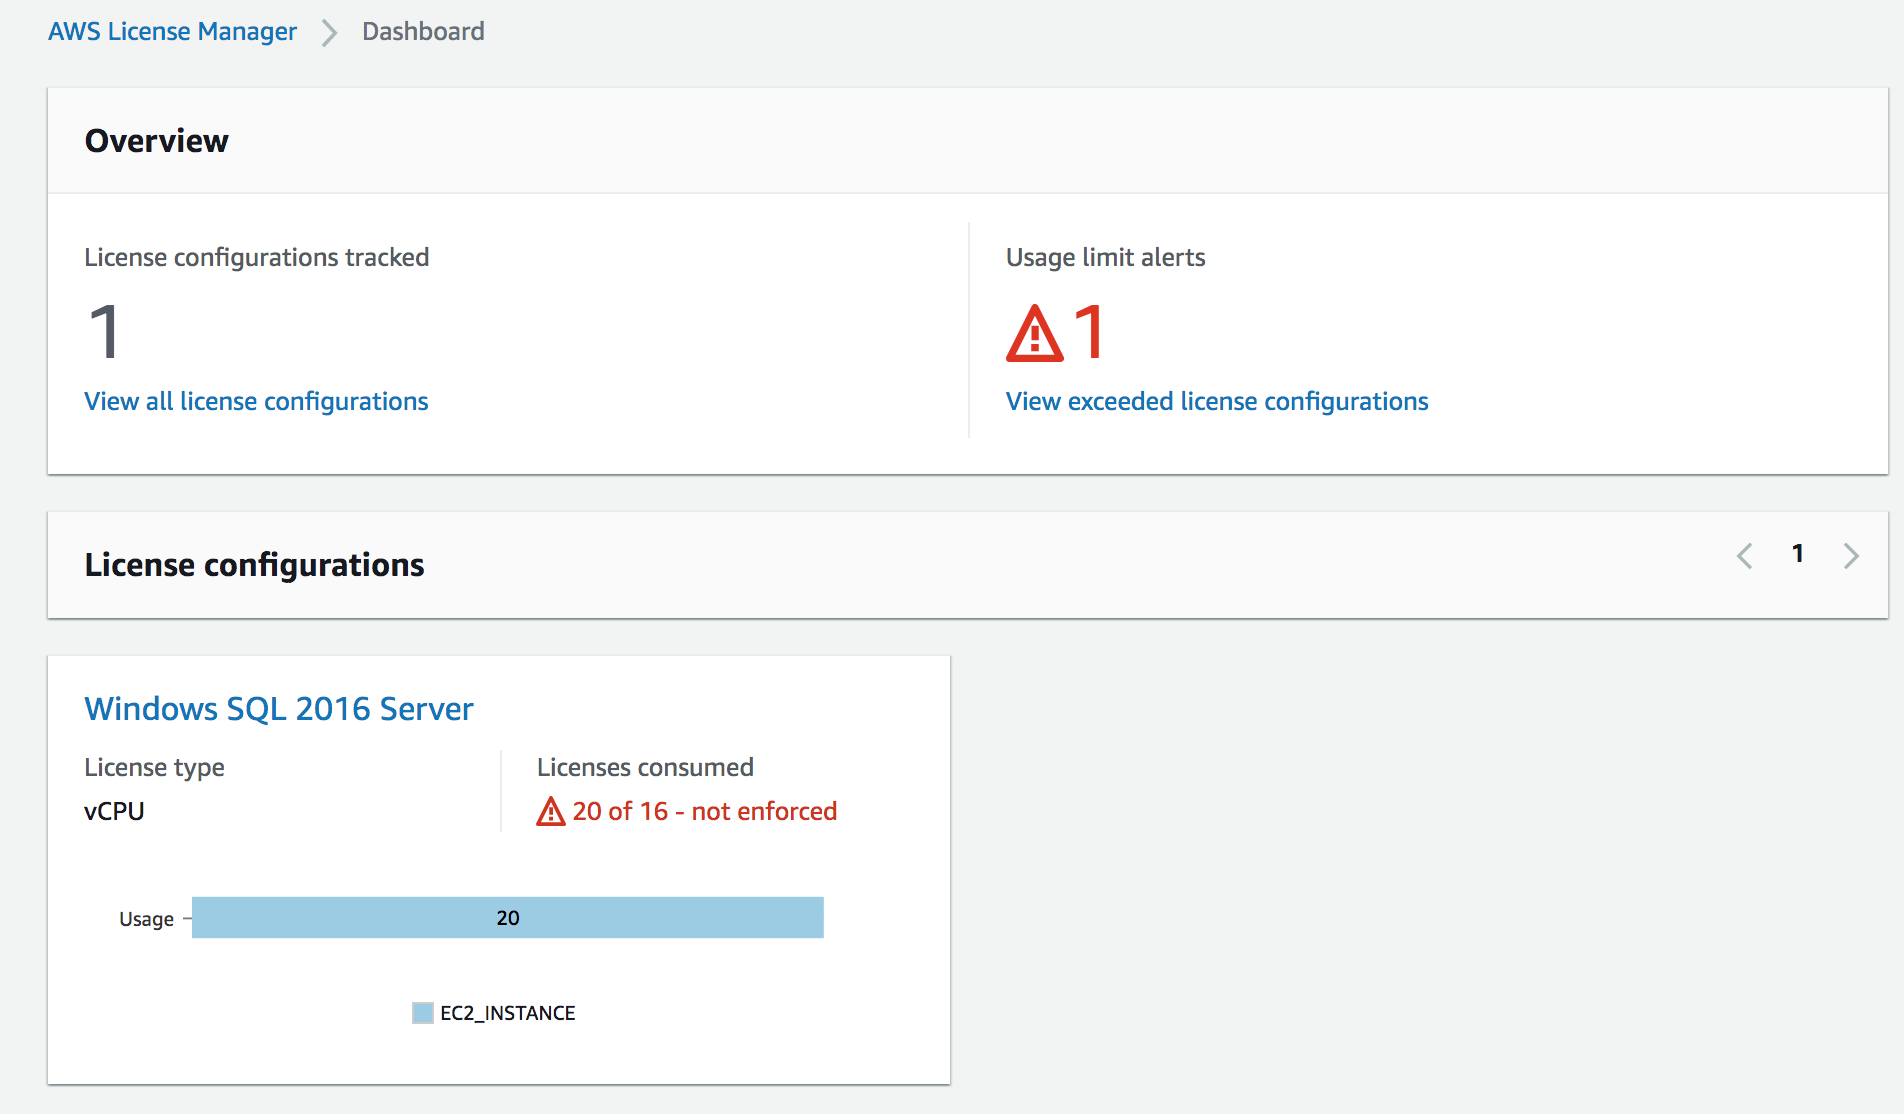Click the 20 of 16 not enforced text
Screen dimensions: 1904x1114
[x=704, y=811]
